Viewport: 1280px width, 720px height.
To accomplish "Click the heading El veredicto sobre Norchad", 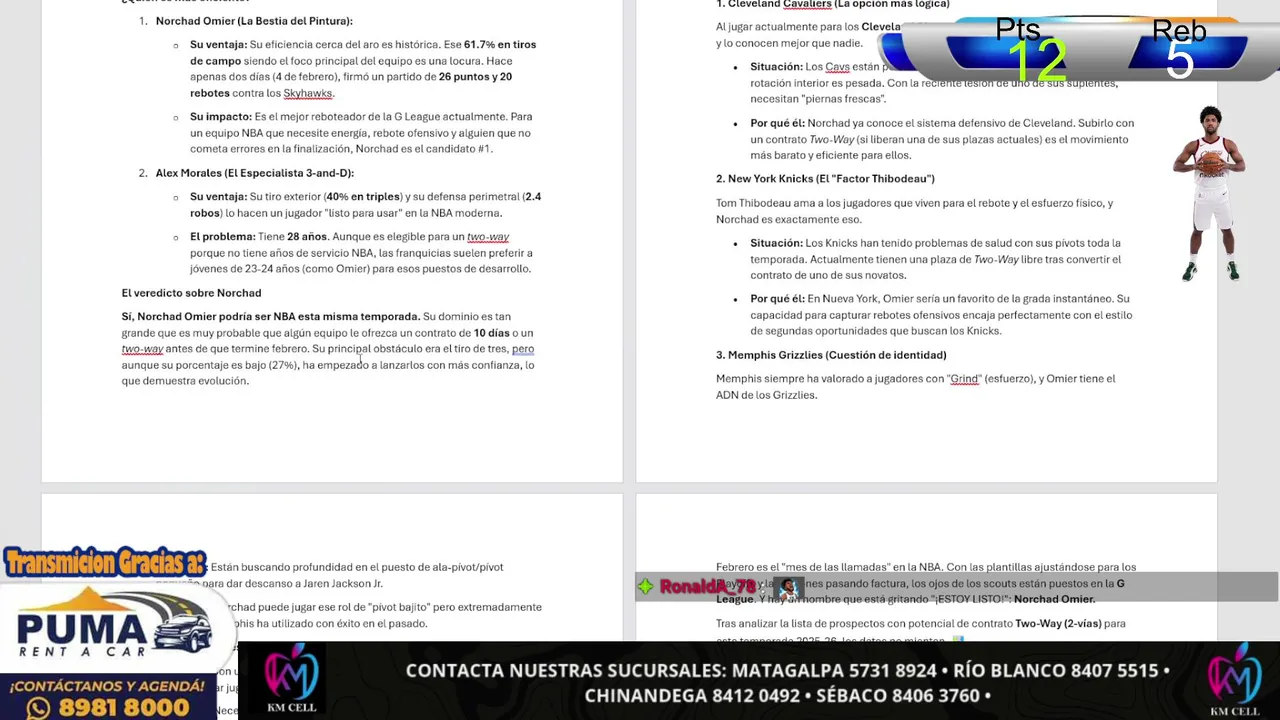I will [x=191, y=293].
